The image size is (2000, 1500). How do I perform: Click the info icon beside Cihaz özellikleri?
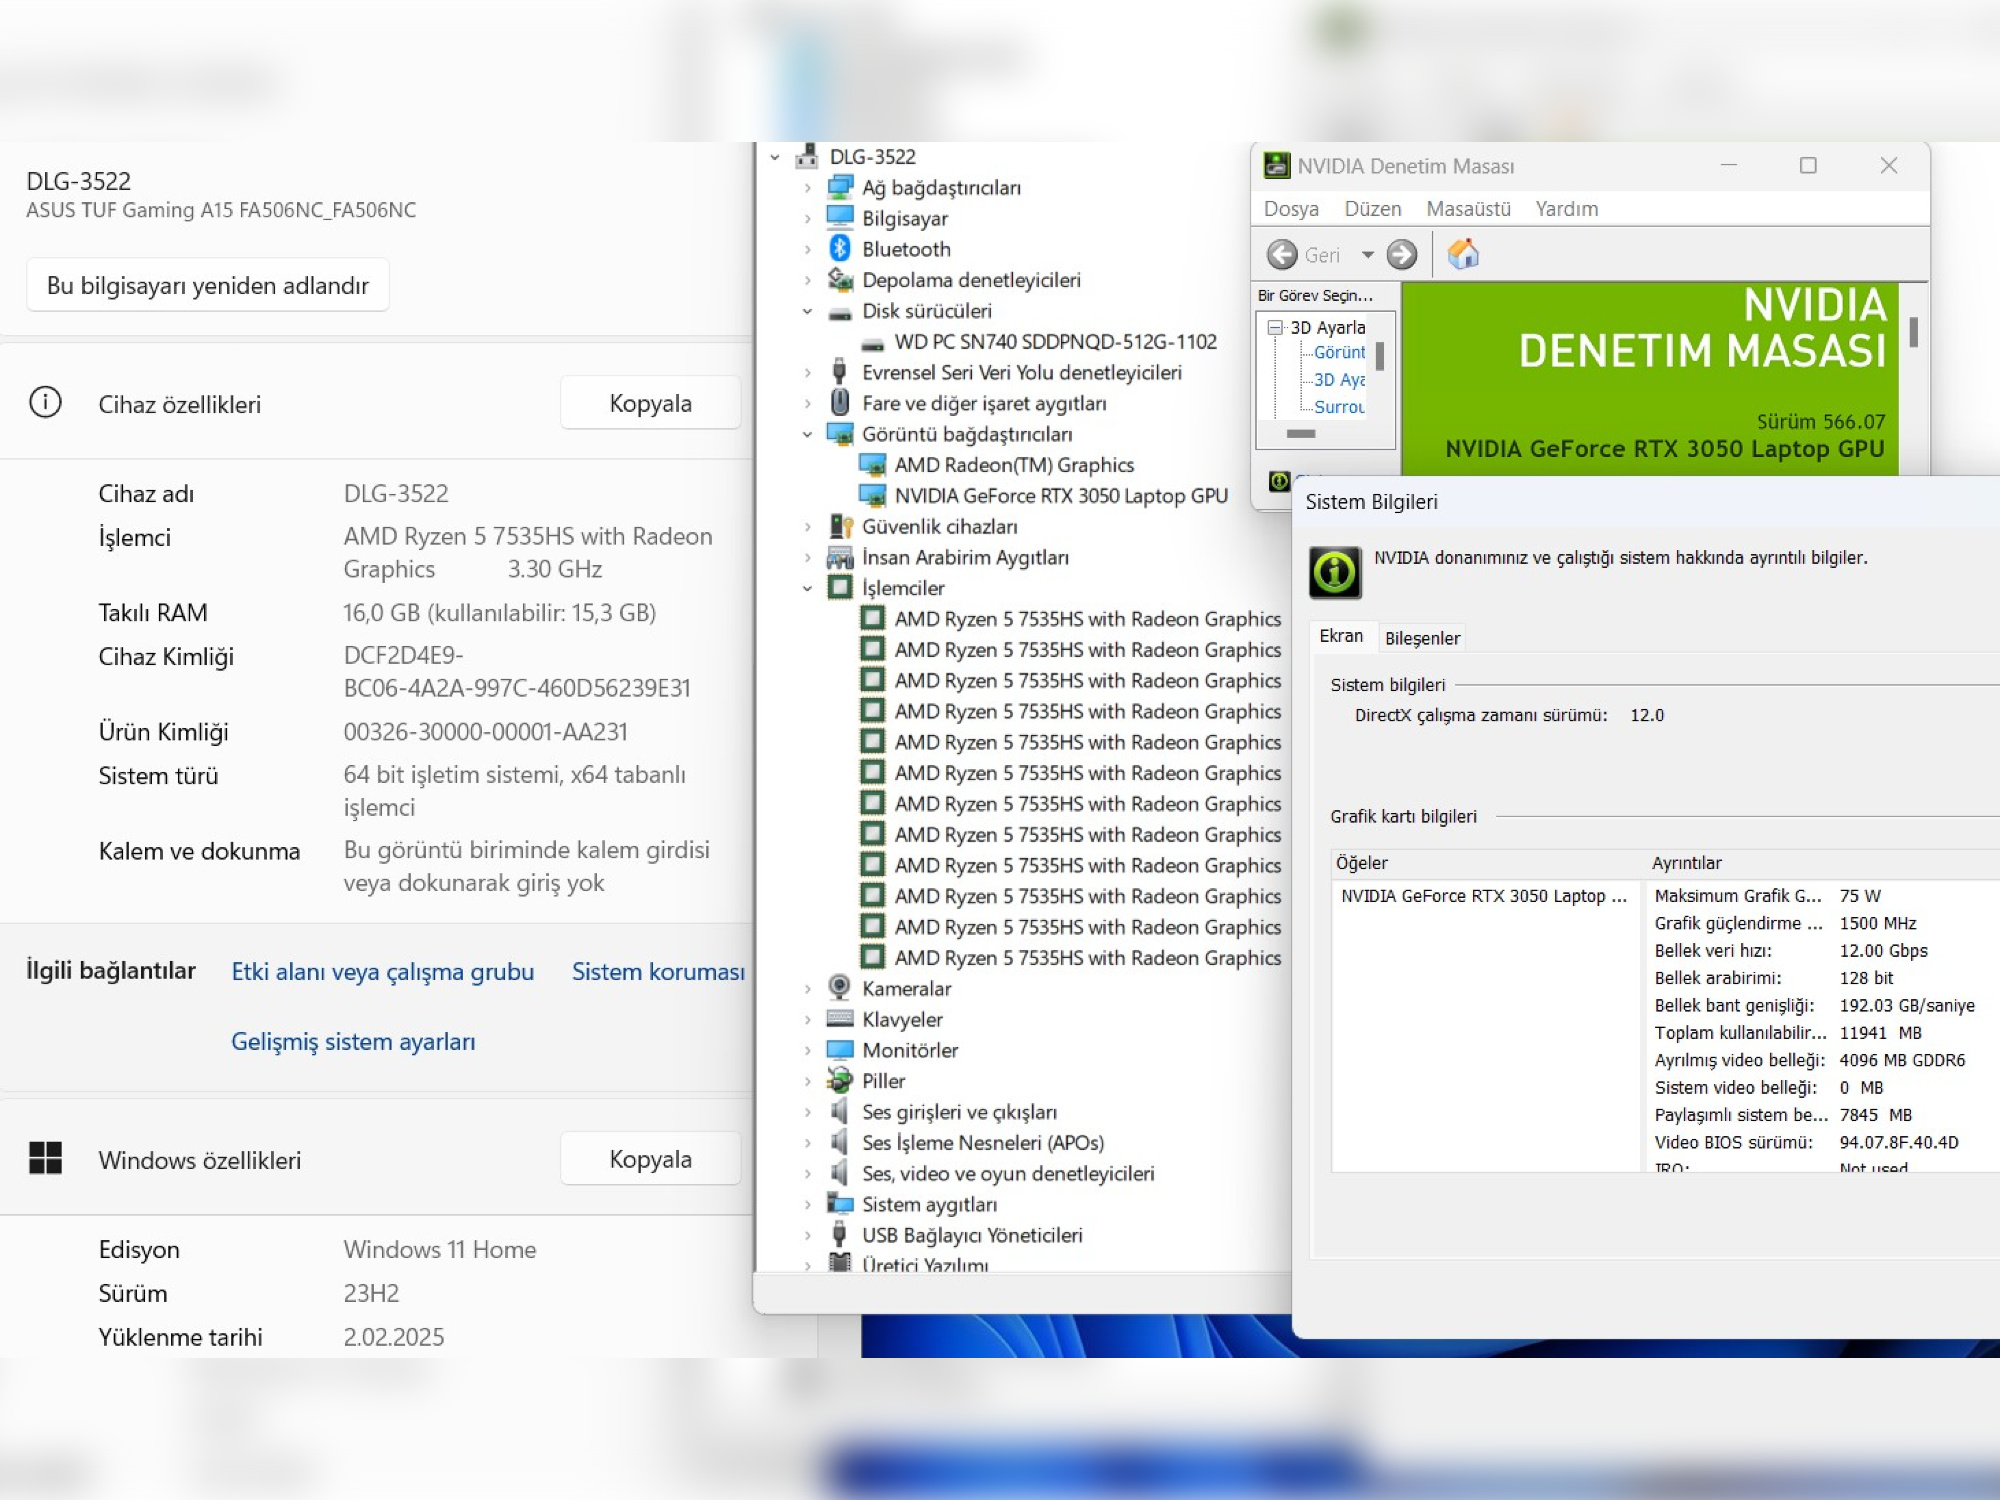pyautogui.click(x=46, y=402)
